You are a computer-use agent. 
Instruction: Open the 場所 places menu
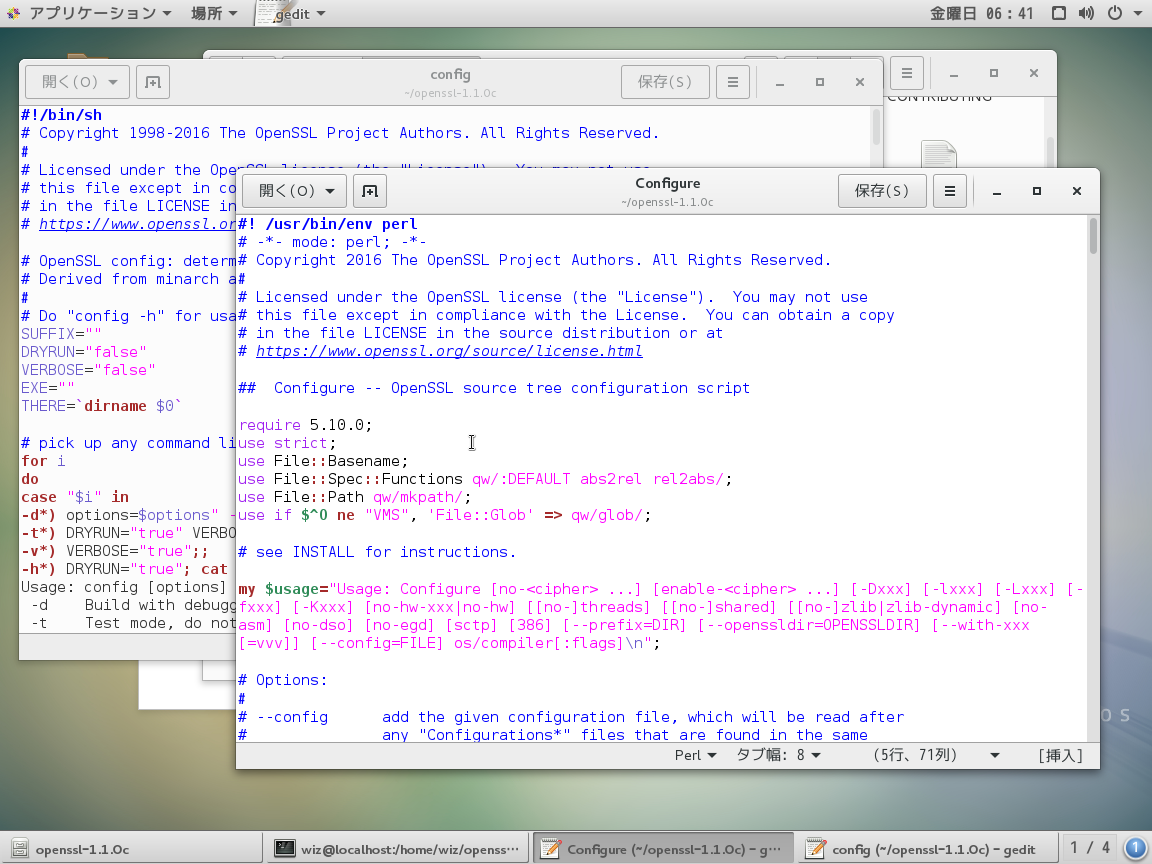tap(214, 13)
